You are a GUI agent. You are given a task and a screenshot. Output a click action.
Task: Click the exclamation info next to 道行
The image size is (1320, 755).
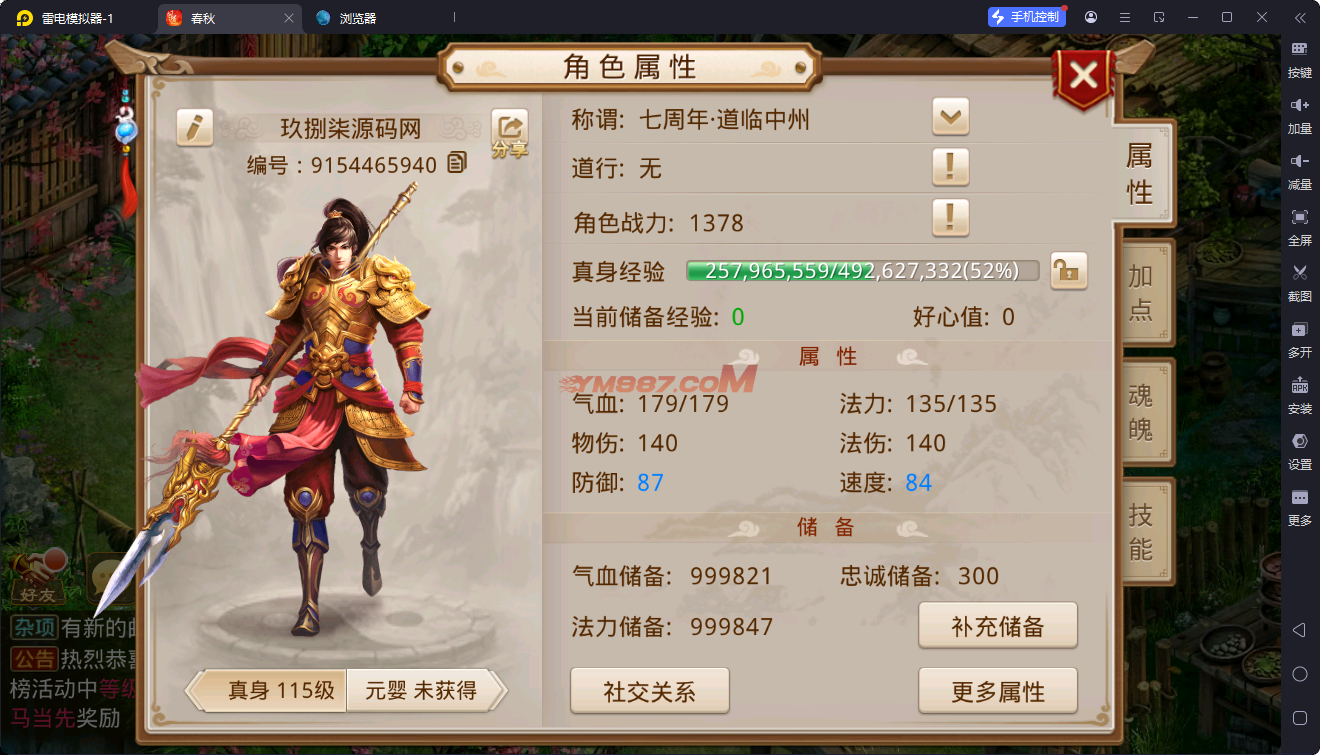(x=950, y=167)
